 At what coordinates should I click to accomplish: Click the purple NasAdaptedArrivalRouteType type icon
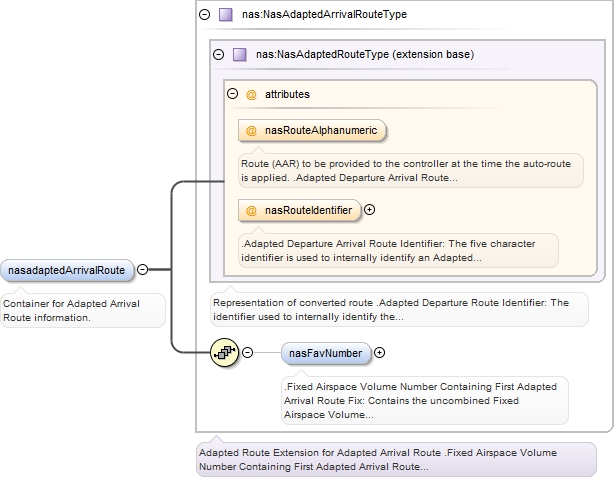pyautogui.click(x=225, y=15)
